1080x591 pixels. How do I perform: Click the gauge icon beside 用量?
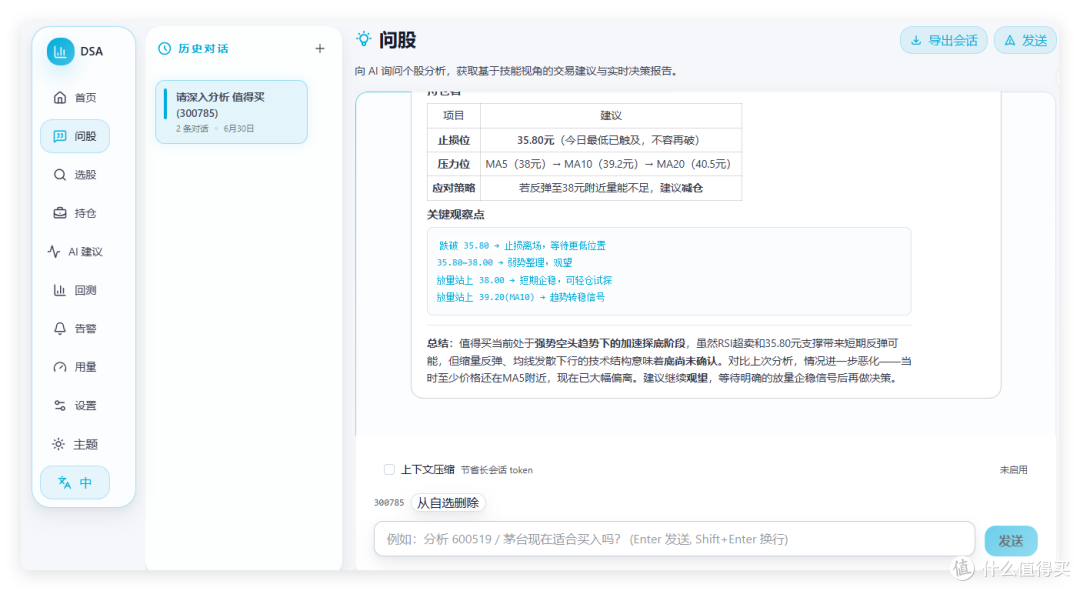coord(60,367)
